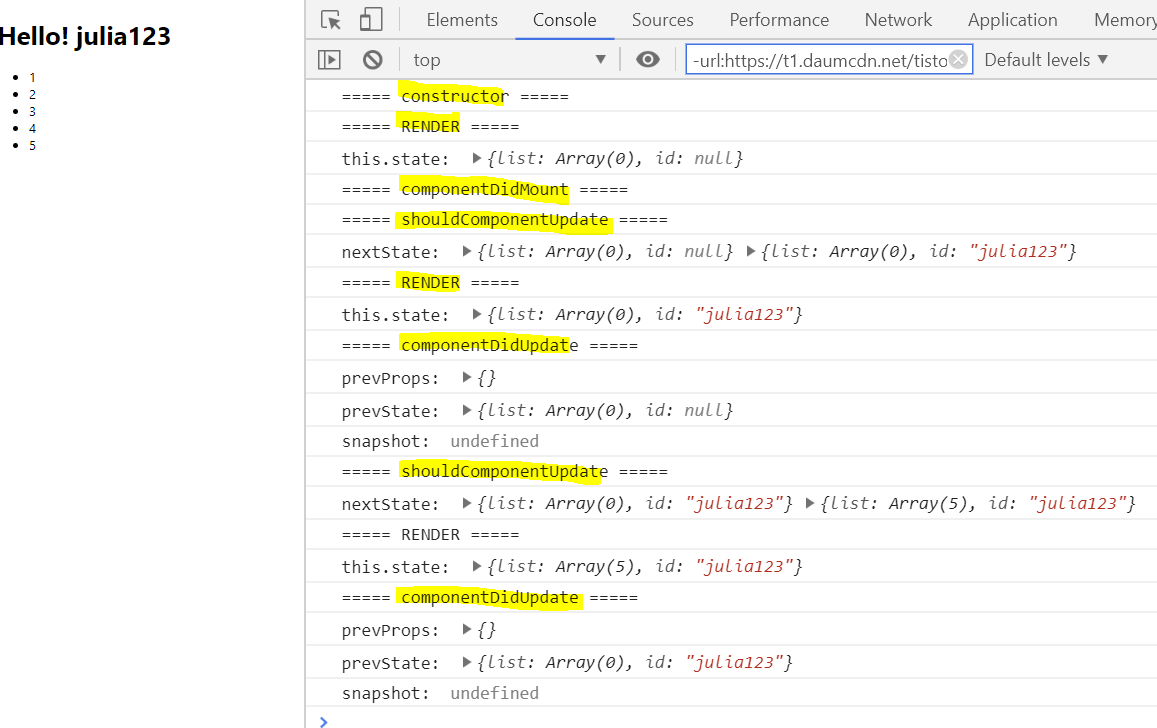
Task: Clear the console with the ban icon
Action: point(373,60)
